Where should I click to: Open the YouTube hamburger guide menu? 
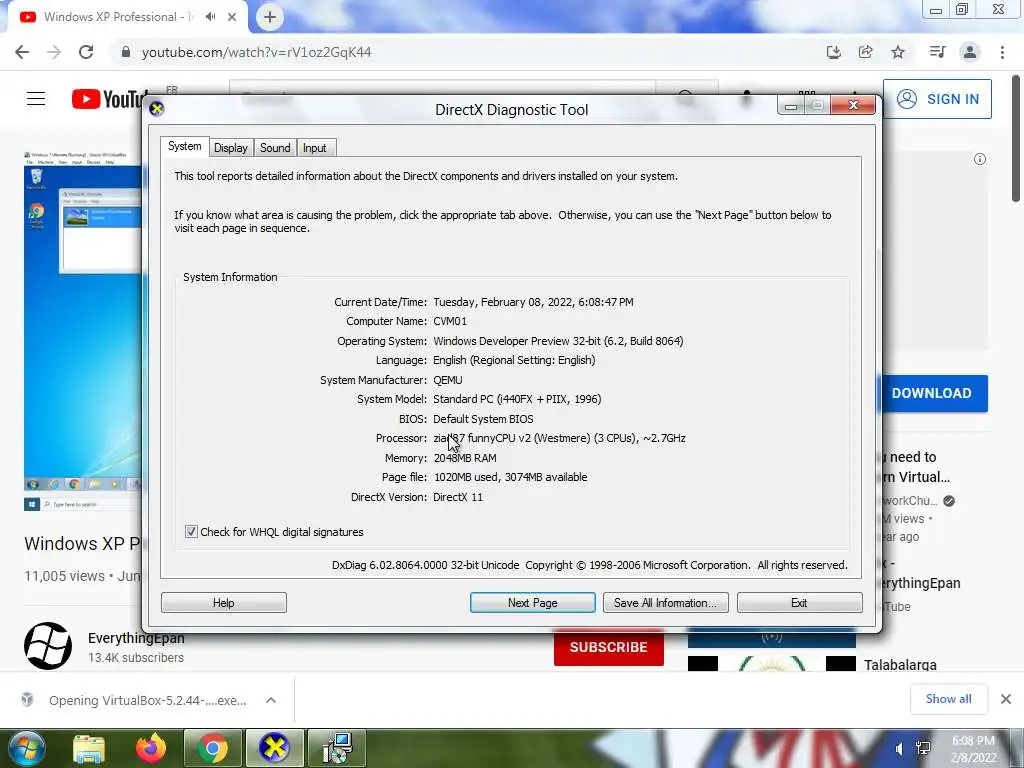click(x=36, y=99)
